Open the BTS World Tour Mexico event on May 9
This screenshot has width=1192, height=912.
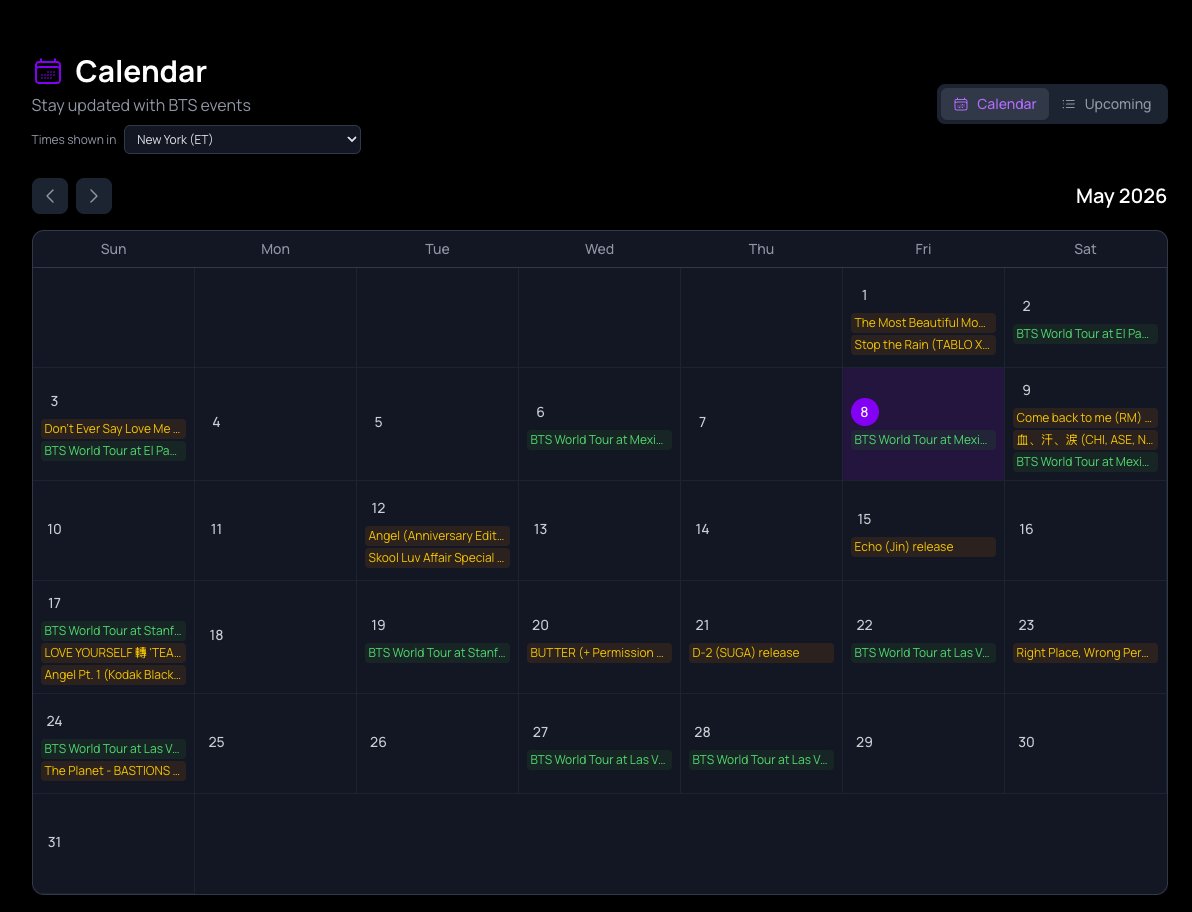1085,462
